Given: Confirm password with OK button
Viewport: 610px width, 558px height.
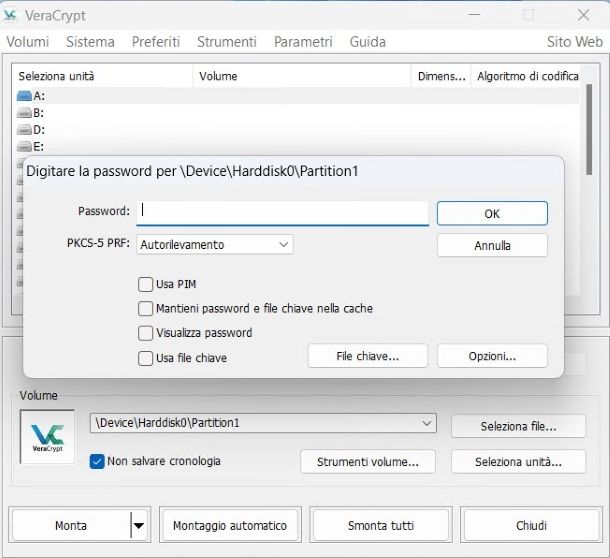Looking at the screenshot, I should [492, 213].
